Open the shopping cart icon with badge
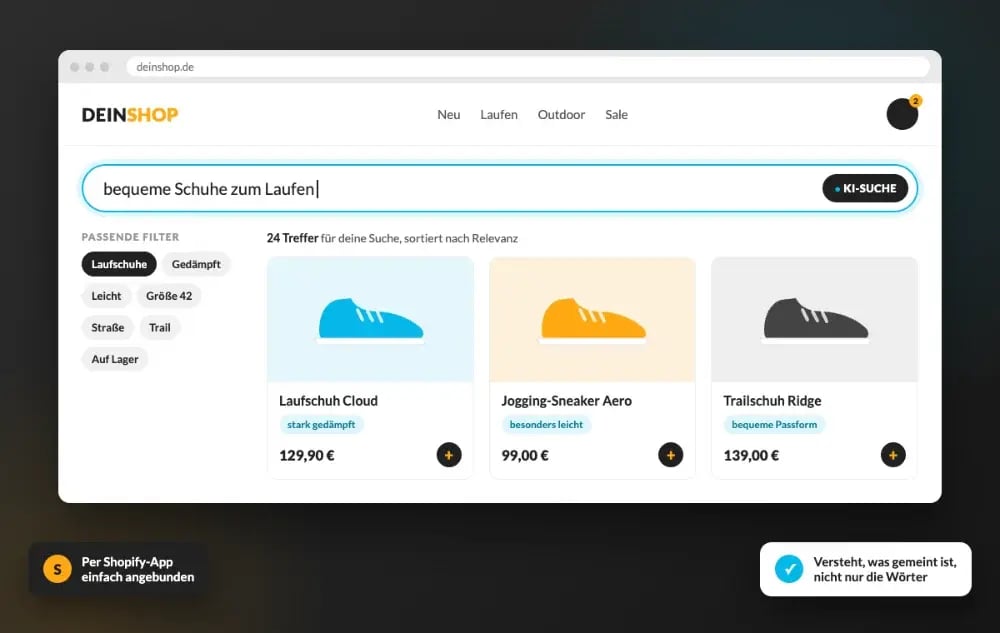 (902, 114)
